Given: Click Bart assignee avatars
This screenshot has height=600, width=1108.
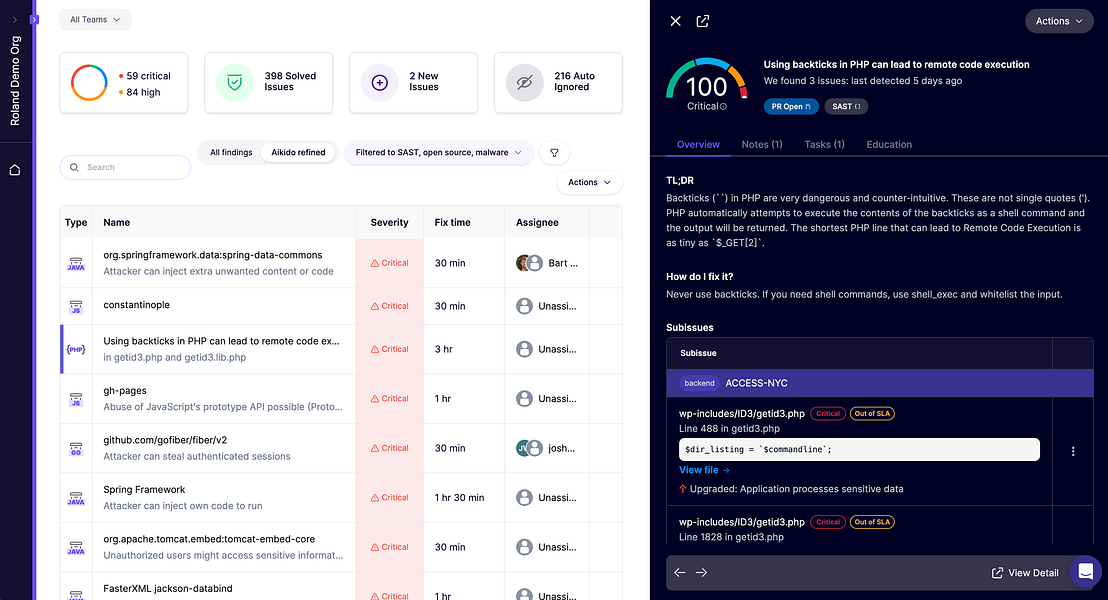Looking at the screenshot, I should click(x=529, y=263).
